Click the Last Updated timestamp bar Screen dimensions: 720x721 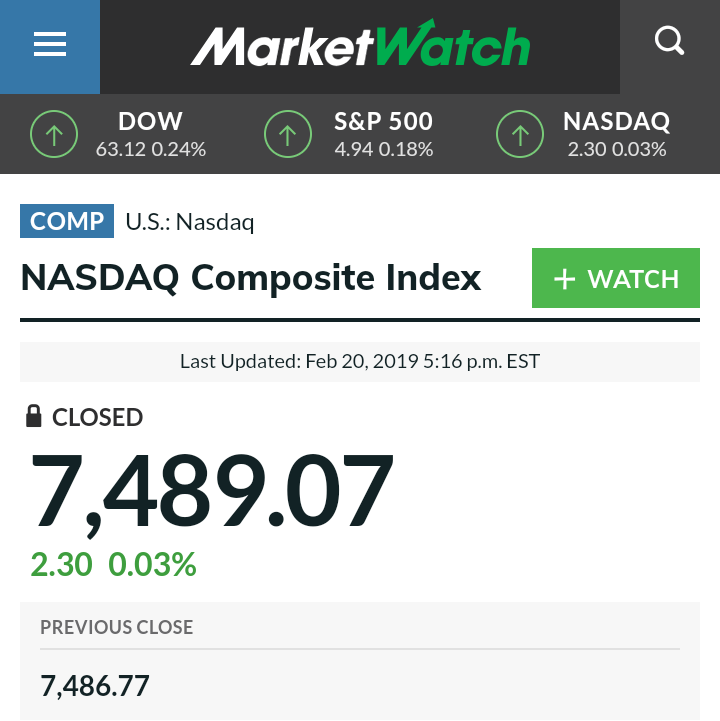point(360,362)
